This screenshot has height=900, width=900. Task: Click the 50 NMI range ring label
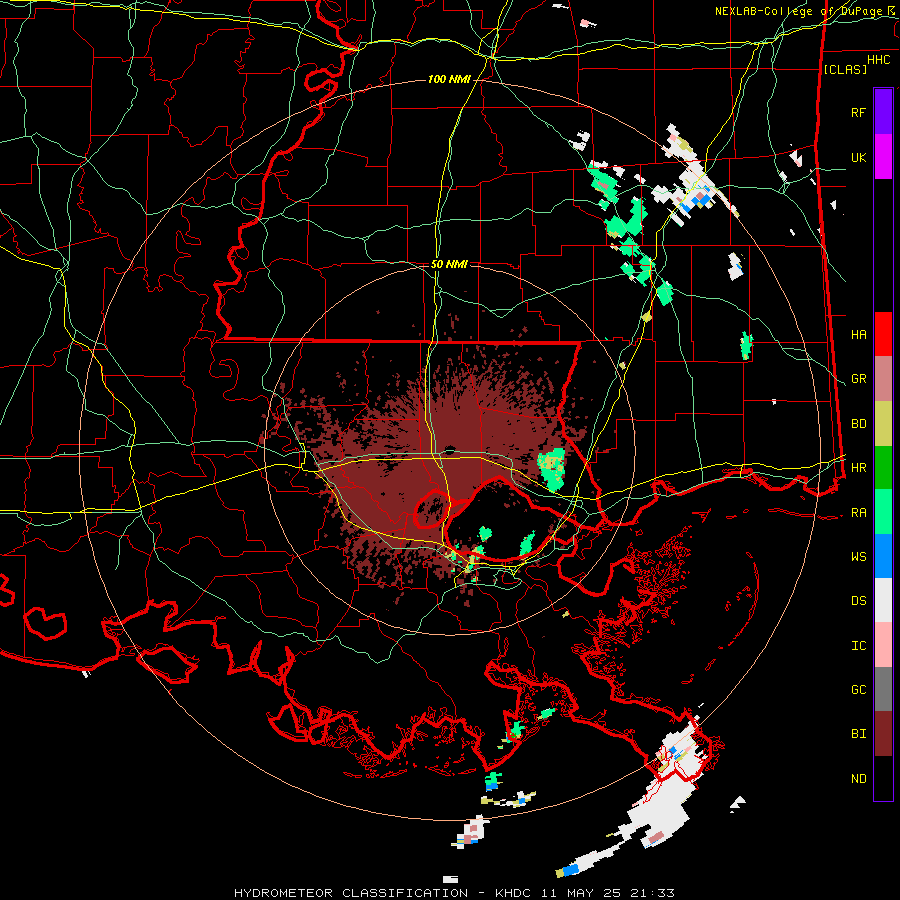[449, 264]
